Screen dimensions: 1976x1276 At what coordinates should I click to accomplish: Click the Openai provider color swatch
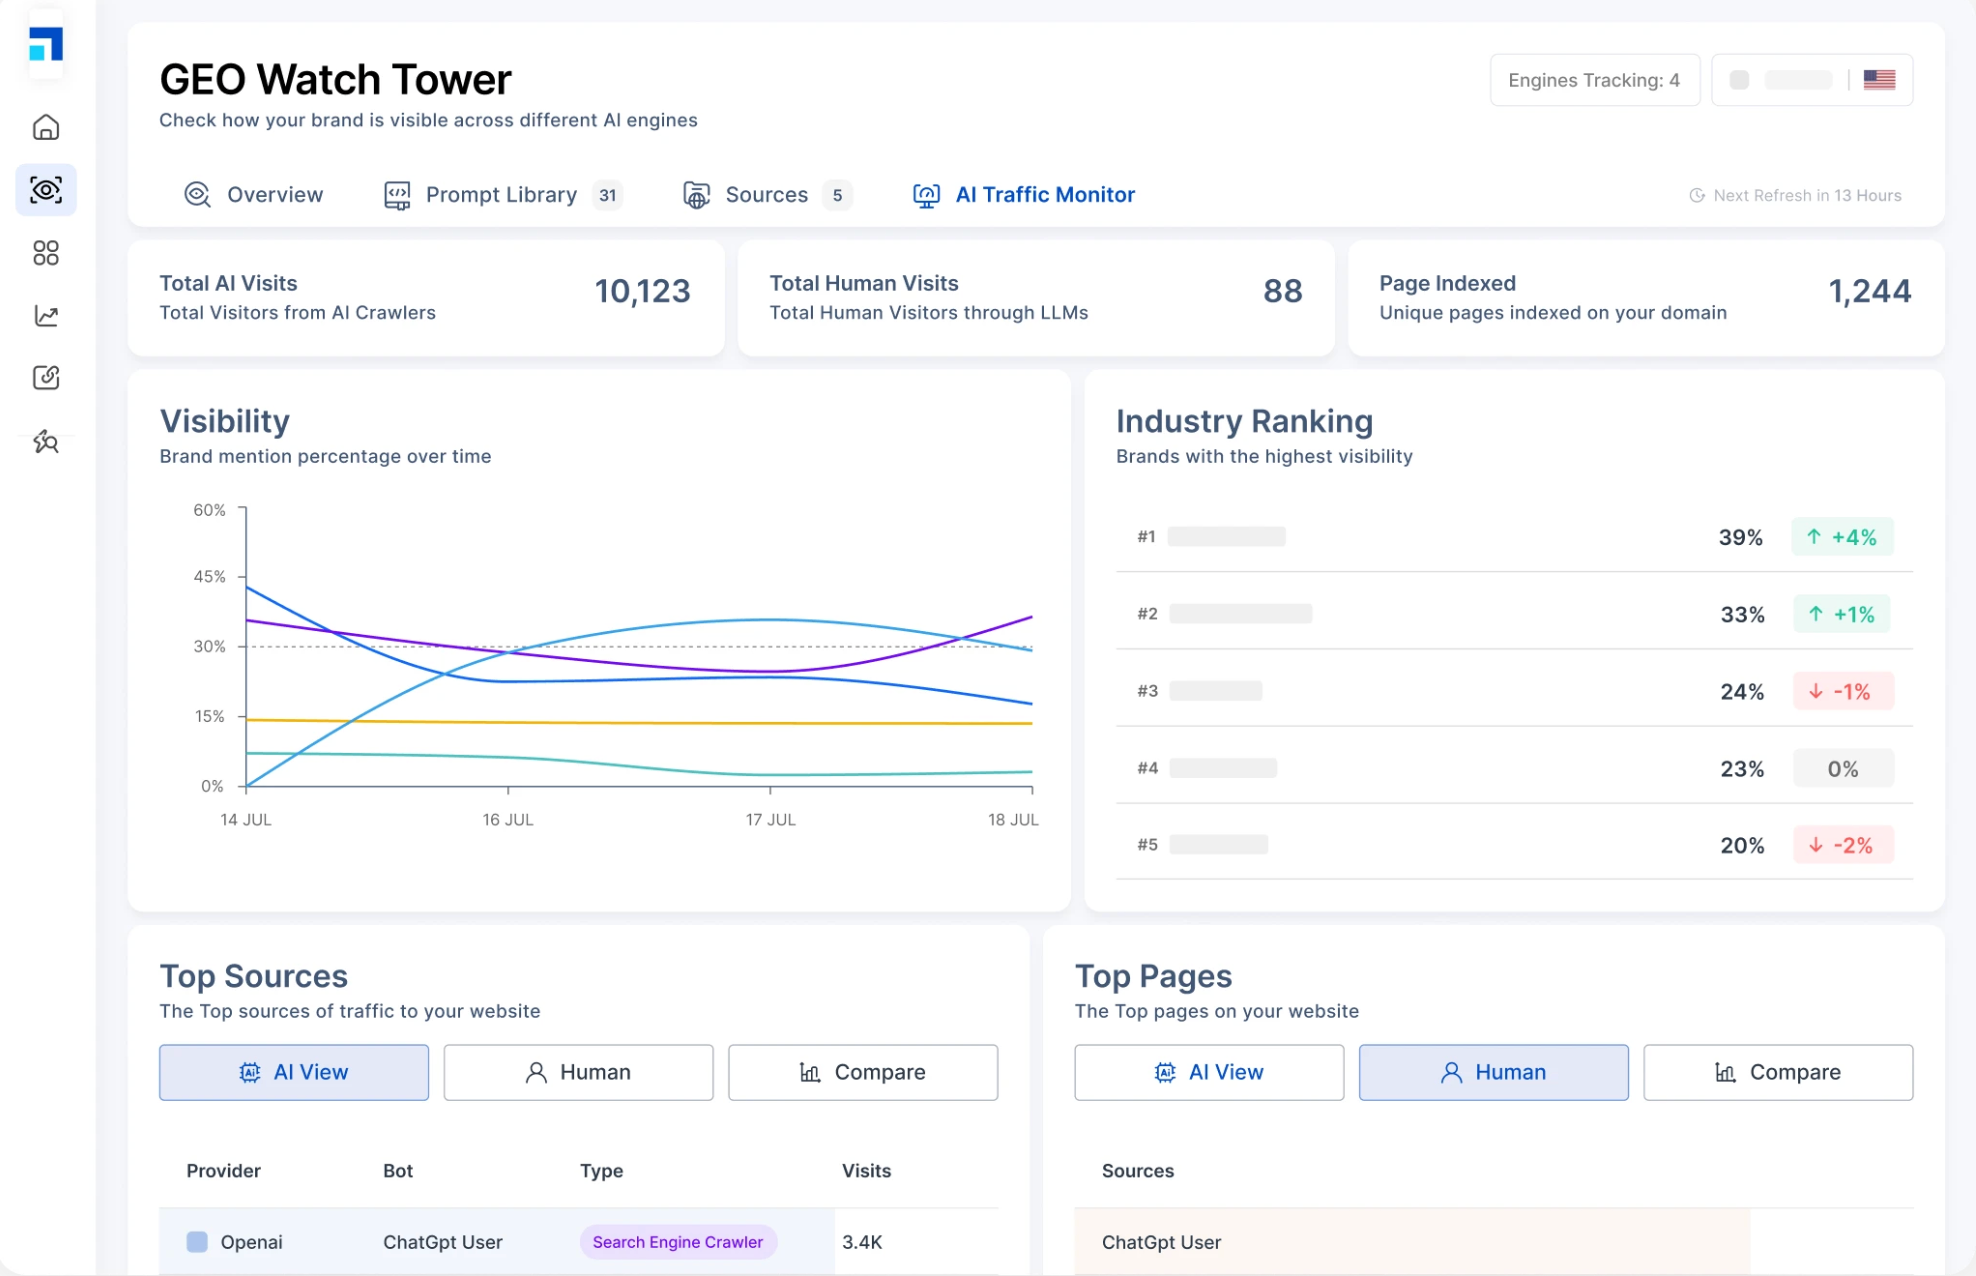196,1242
